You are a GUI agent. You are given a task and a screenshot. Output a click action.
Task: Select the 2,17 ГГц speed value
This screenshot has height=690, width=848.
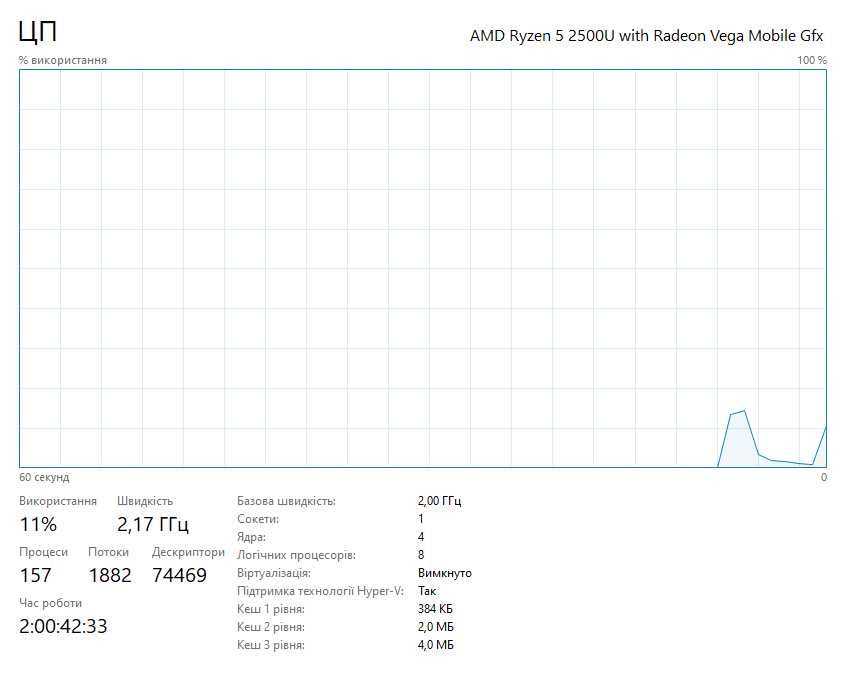click(153, 524)
